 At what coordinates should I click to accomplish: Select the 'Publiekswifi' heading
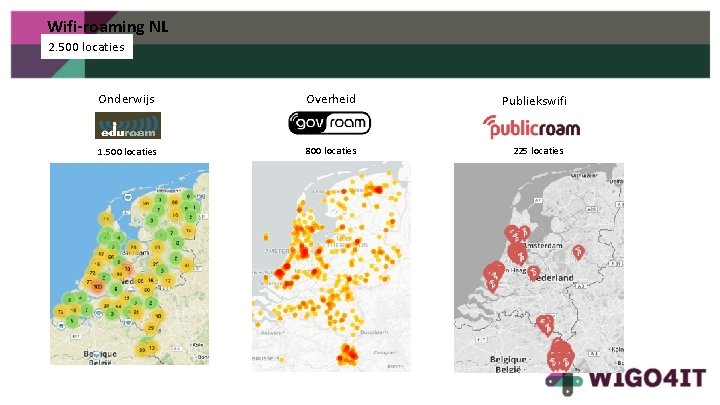(534, 101)
